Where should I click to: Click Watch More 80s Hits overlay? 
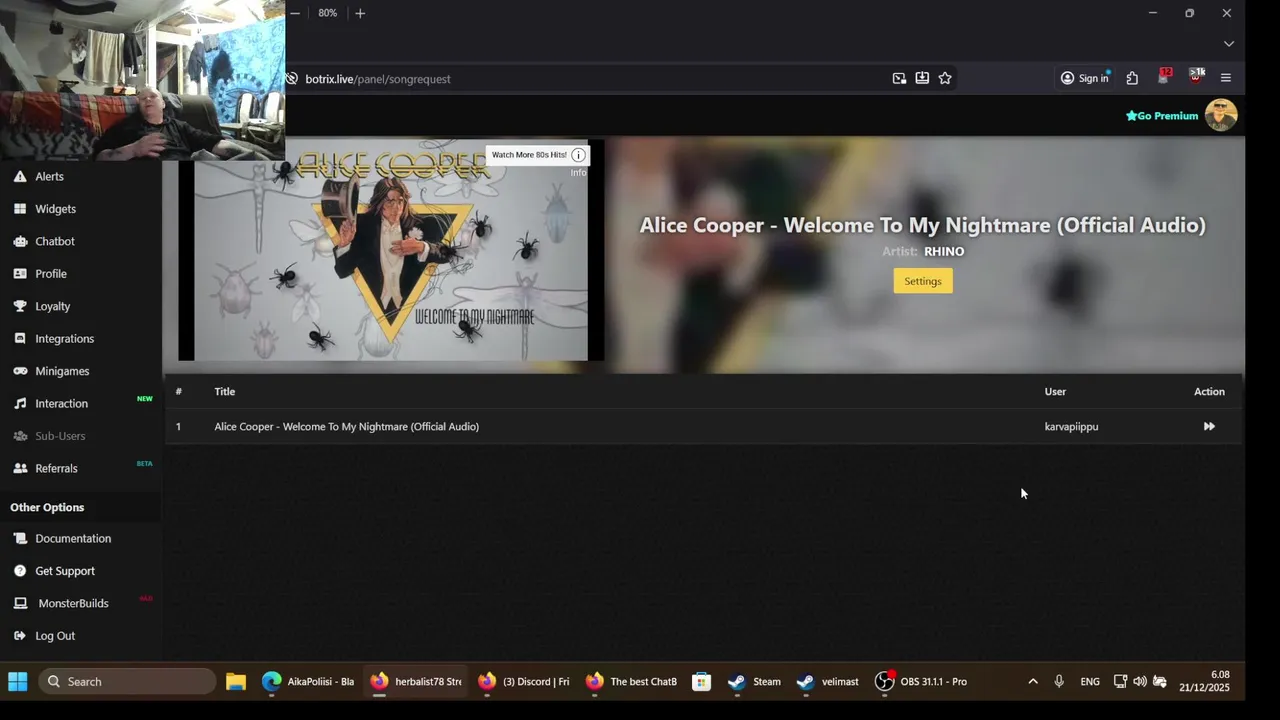[529, 155]
